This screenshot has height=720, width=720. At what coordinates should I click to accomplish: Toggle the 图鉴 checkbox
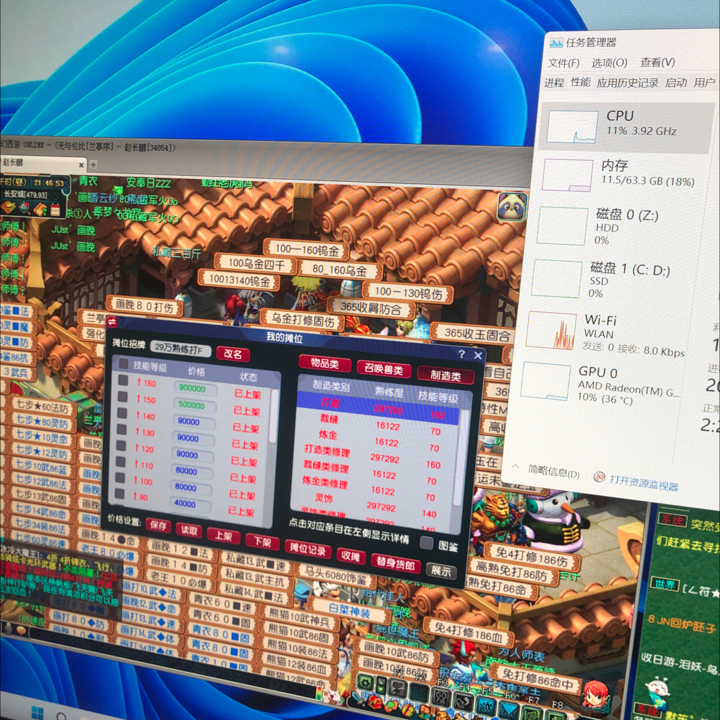click(x=427, y=542)
